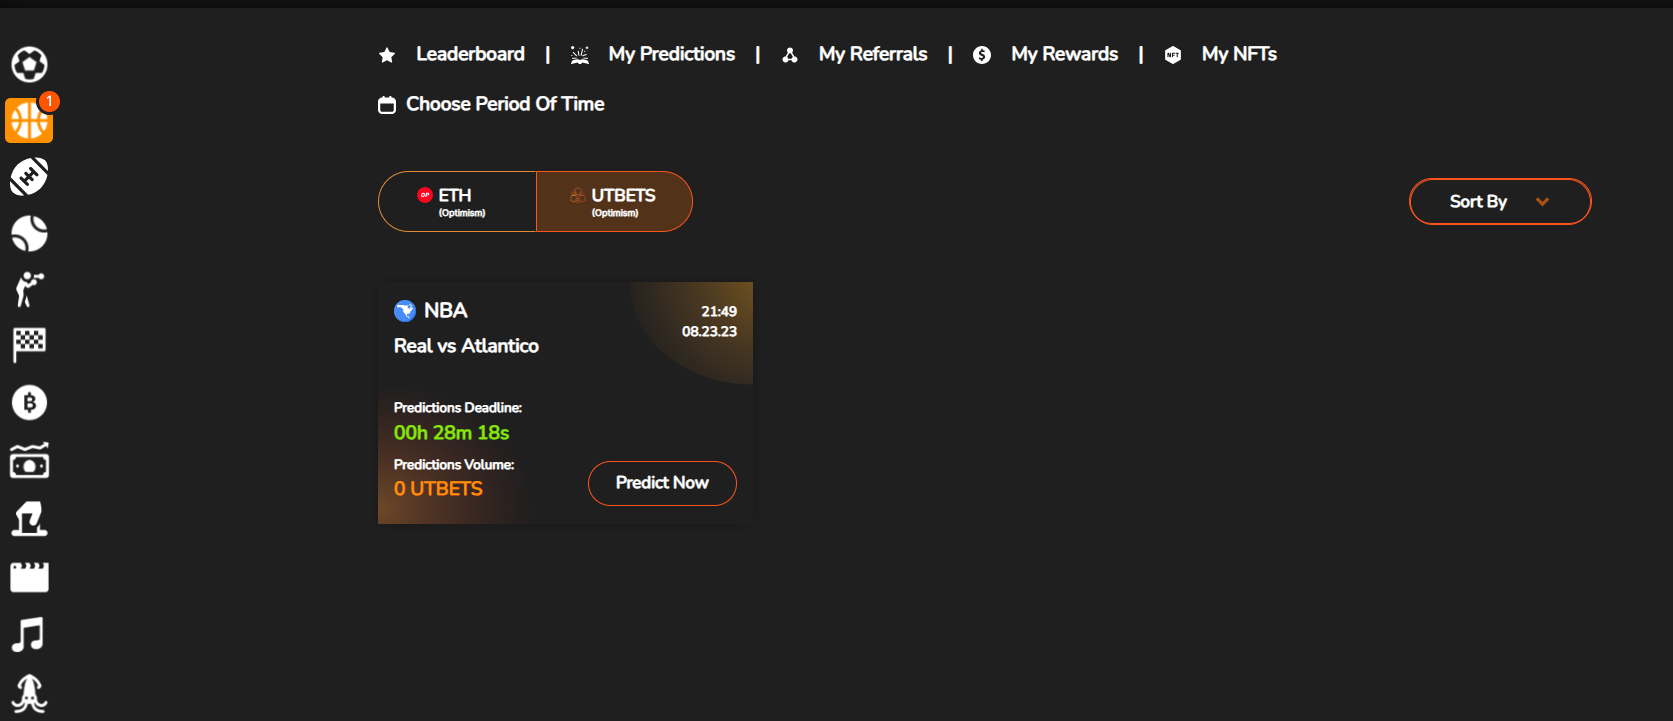1673x721 pixels.
Task: Switch currency to UTBETS (Optimism)
Action: point(614,202)
